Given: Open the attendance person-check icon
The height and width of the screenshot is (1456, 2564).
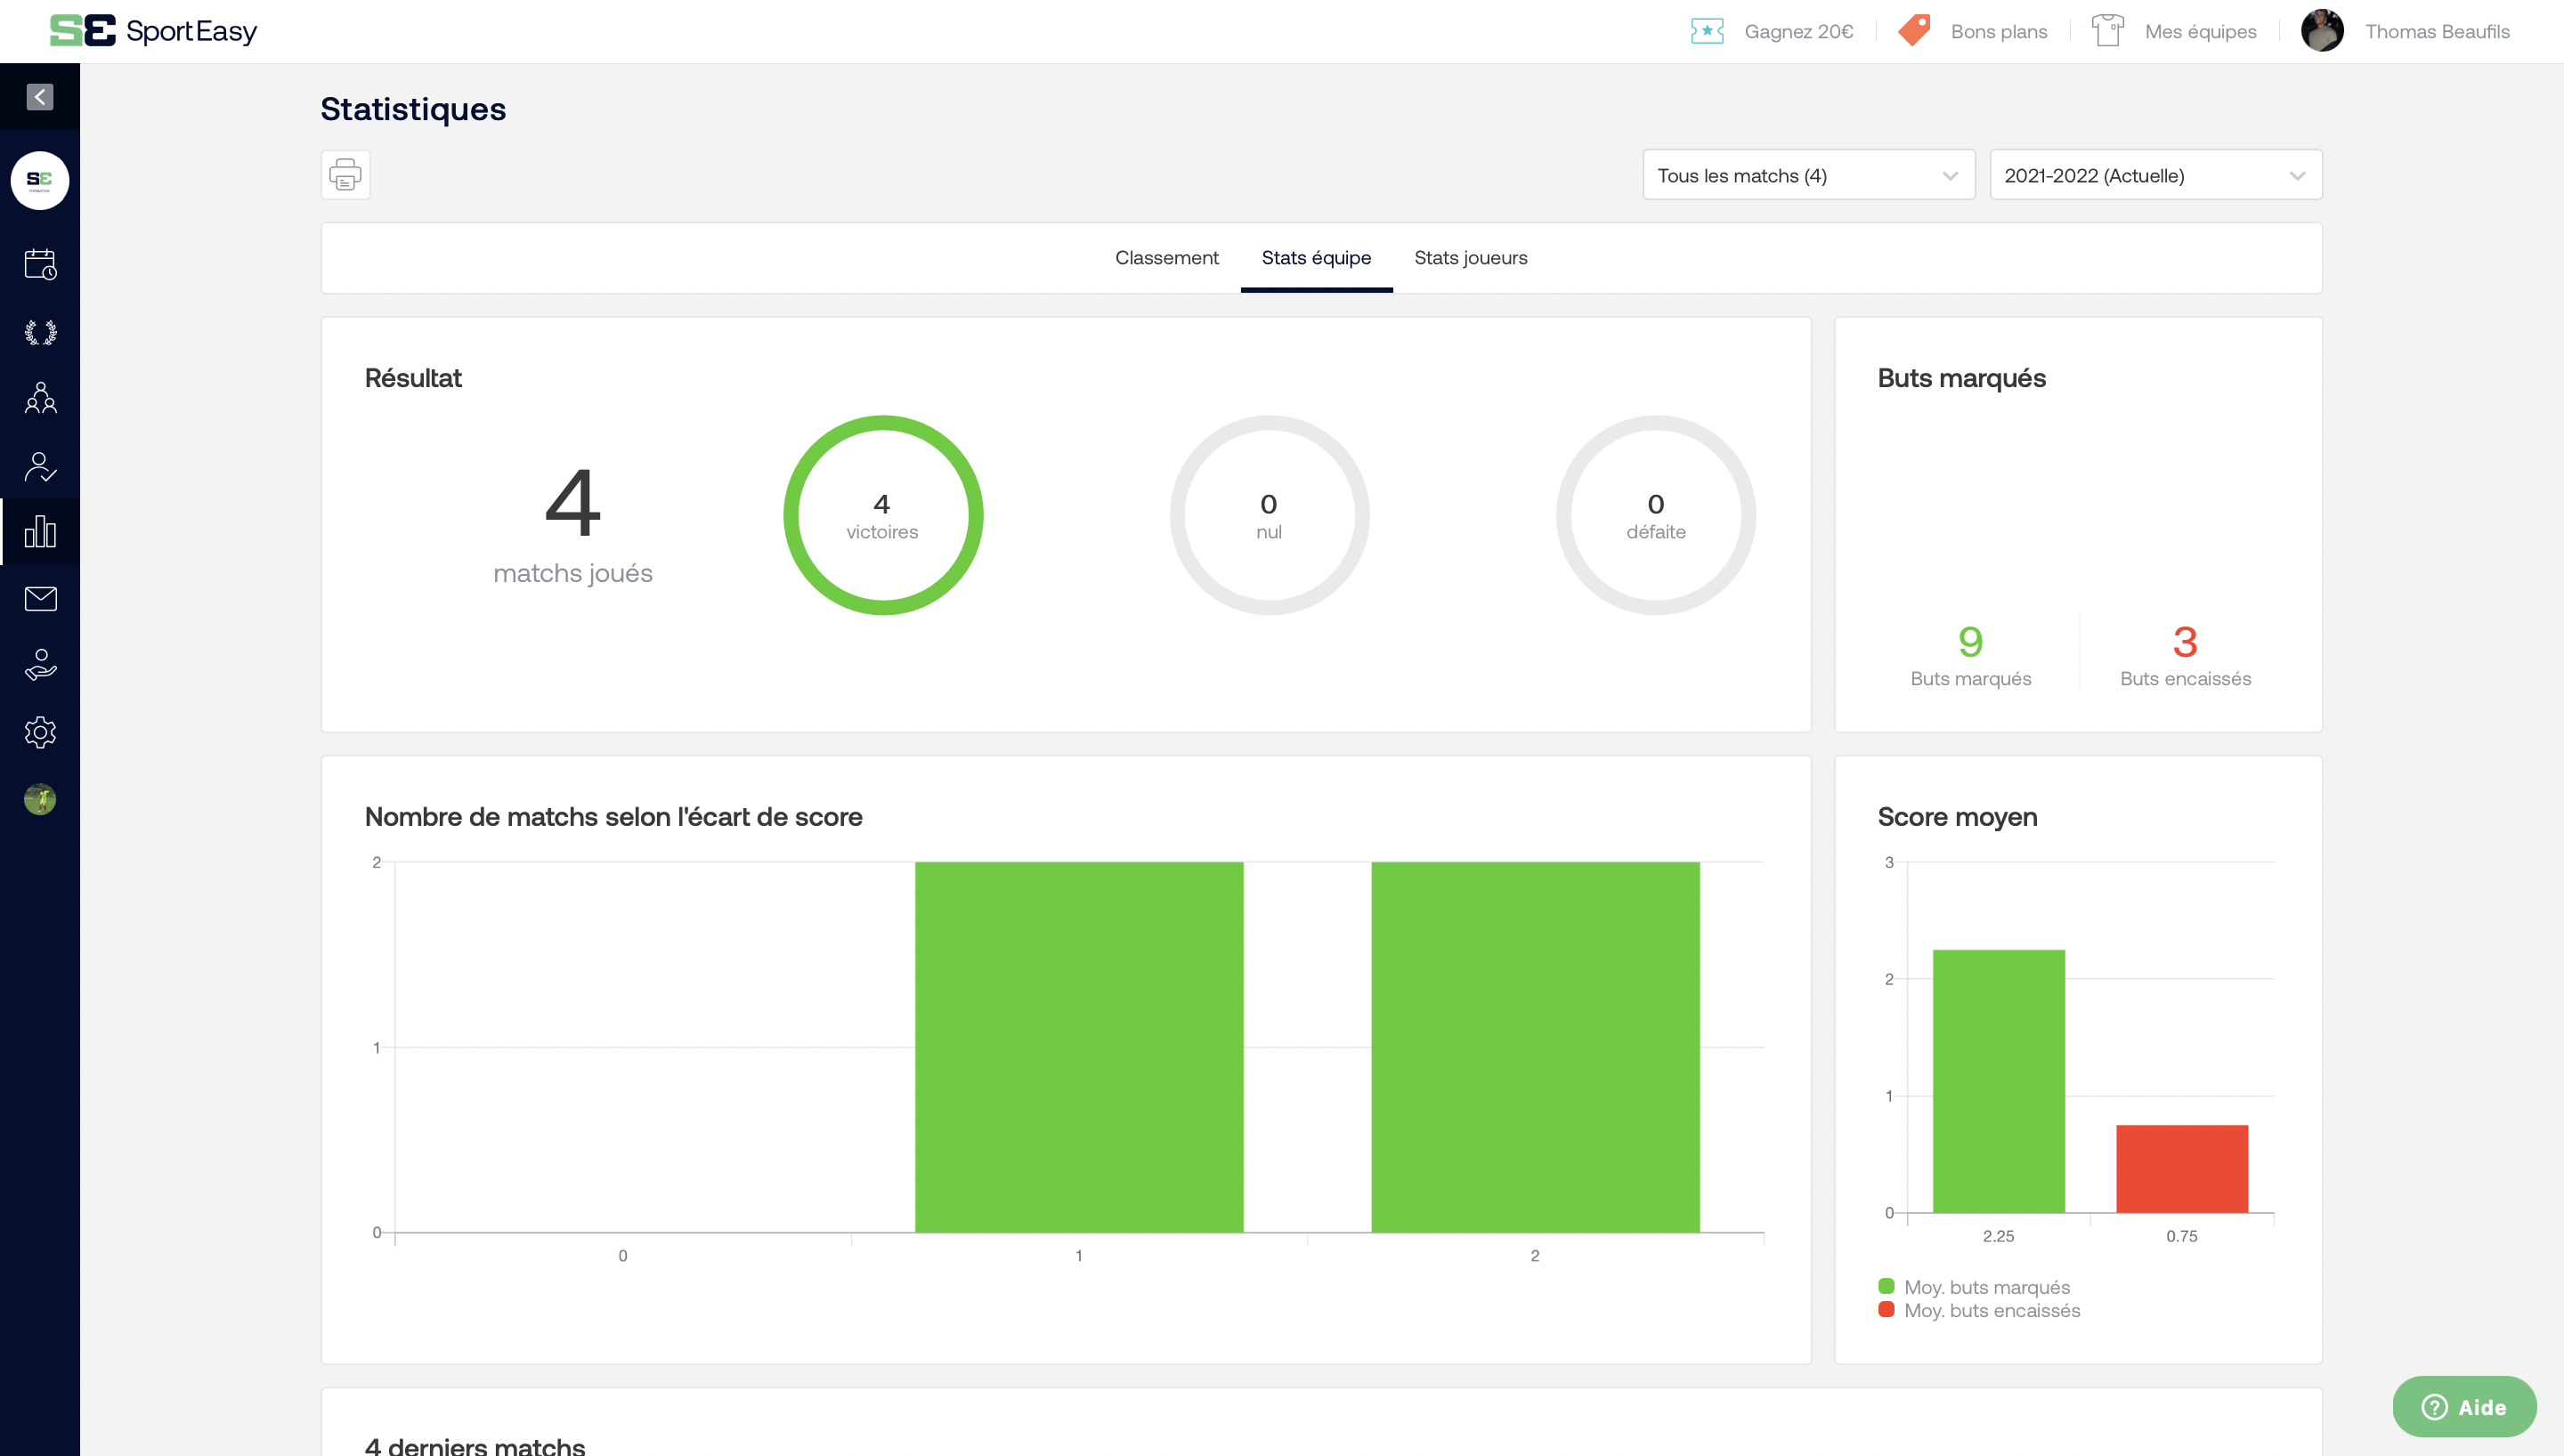Looking at the screenshot, I should 40,466.
